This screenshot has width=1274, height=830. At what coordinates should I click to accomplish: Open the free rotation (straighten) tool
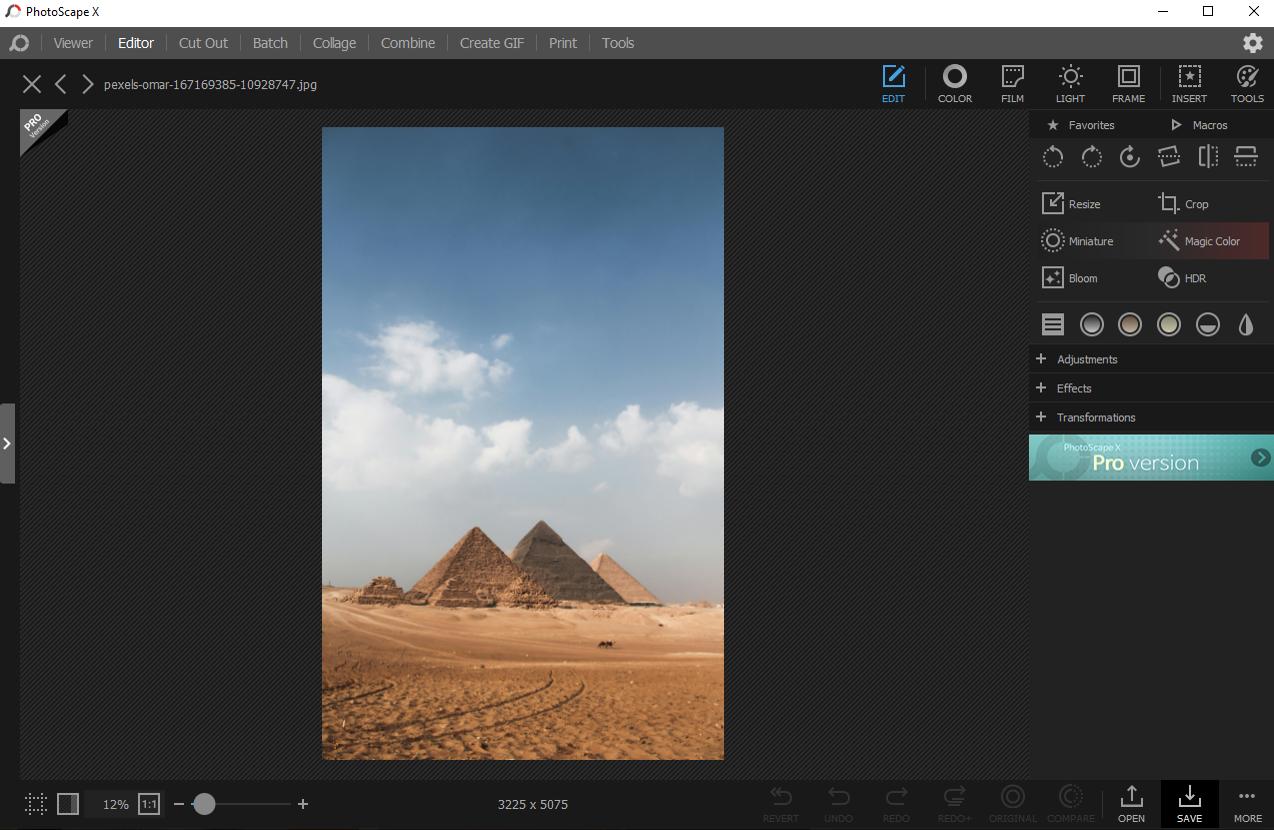(1129, 157)
